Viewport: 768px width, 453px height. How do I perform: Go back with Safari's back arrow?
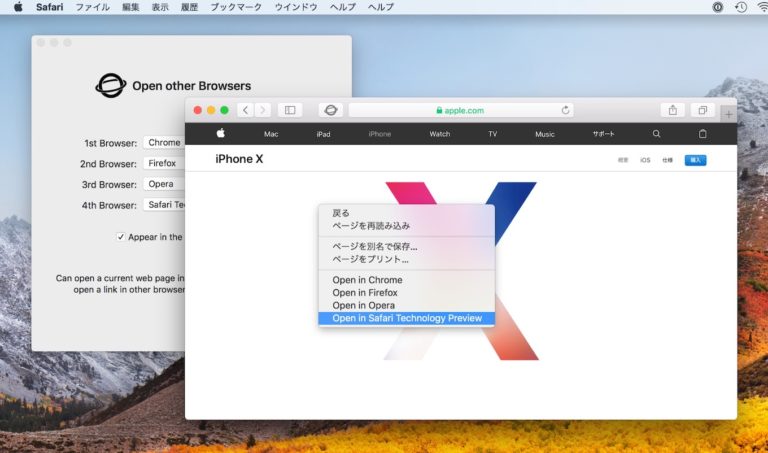pos(245,110)
